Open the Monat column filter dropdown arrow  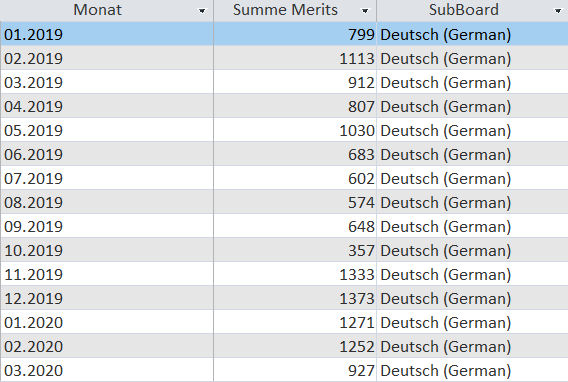point(202,11)
